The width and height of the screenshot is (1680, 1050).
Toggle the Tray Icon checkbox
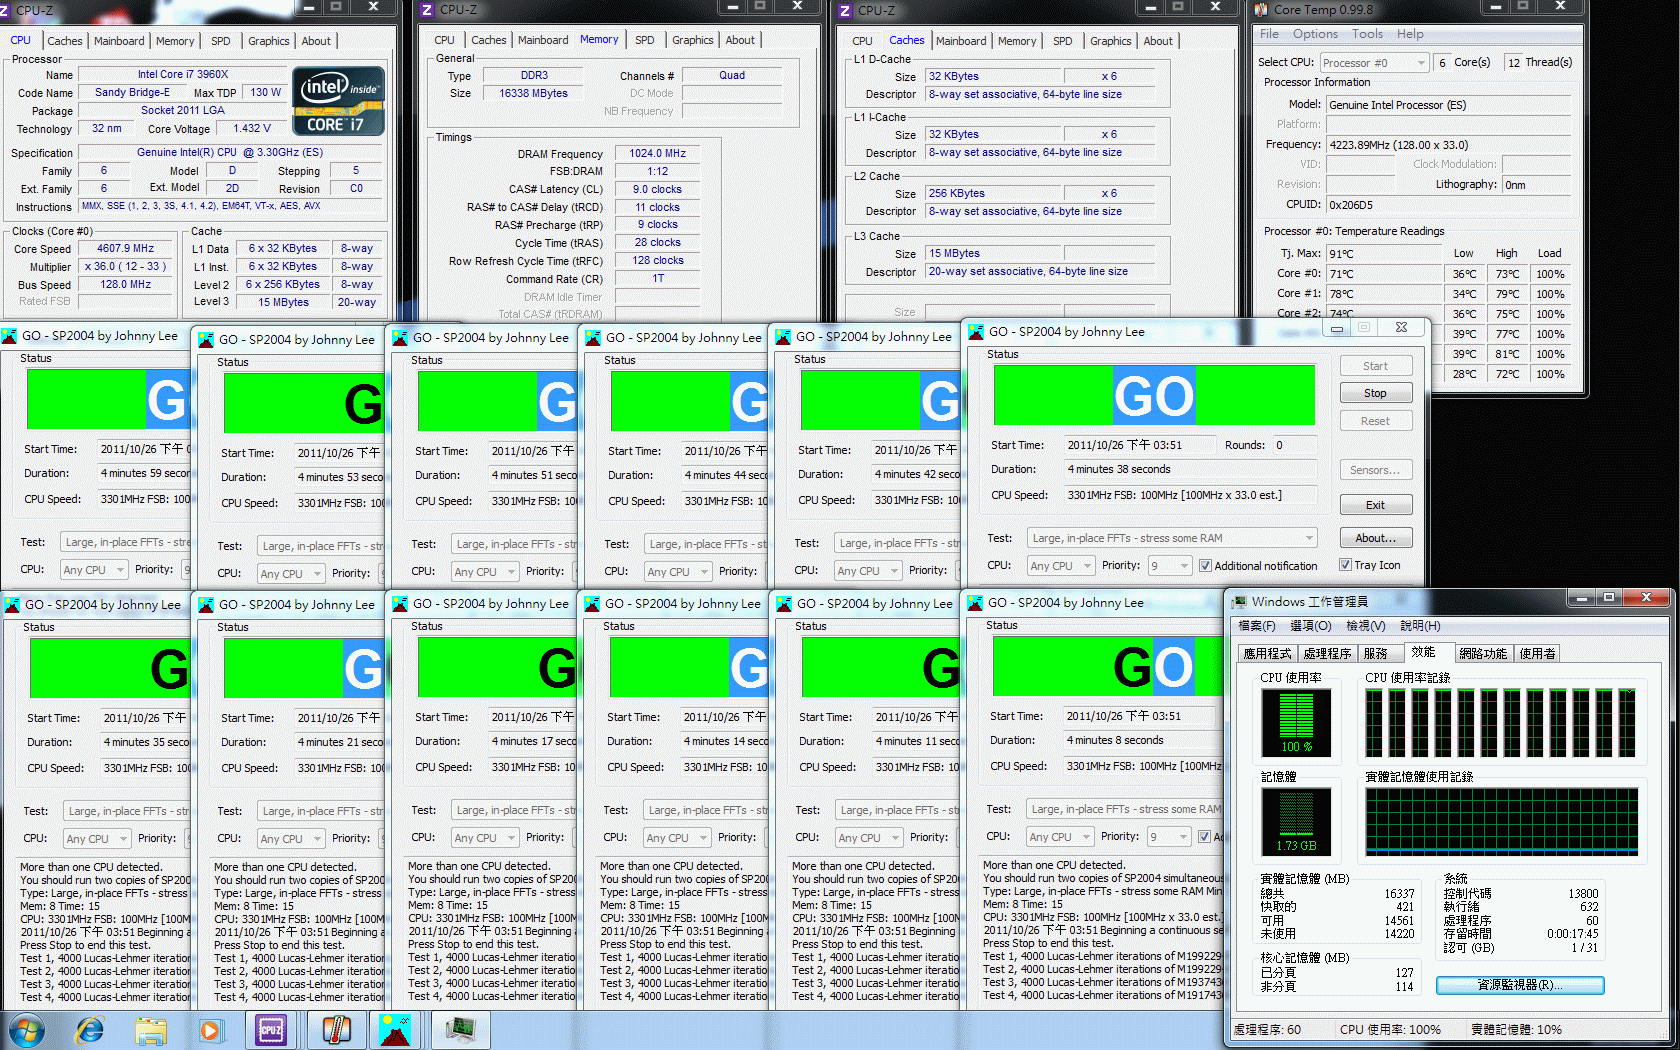point(1345,565)
